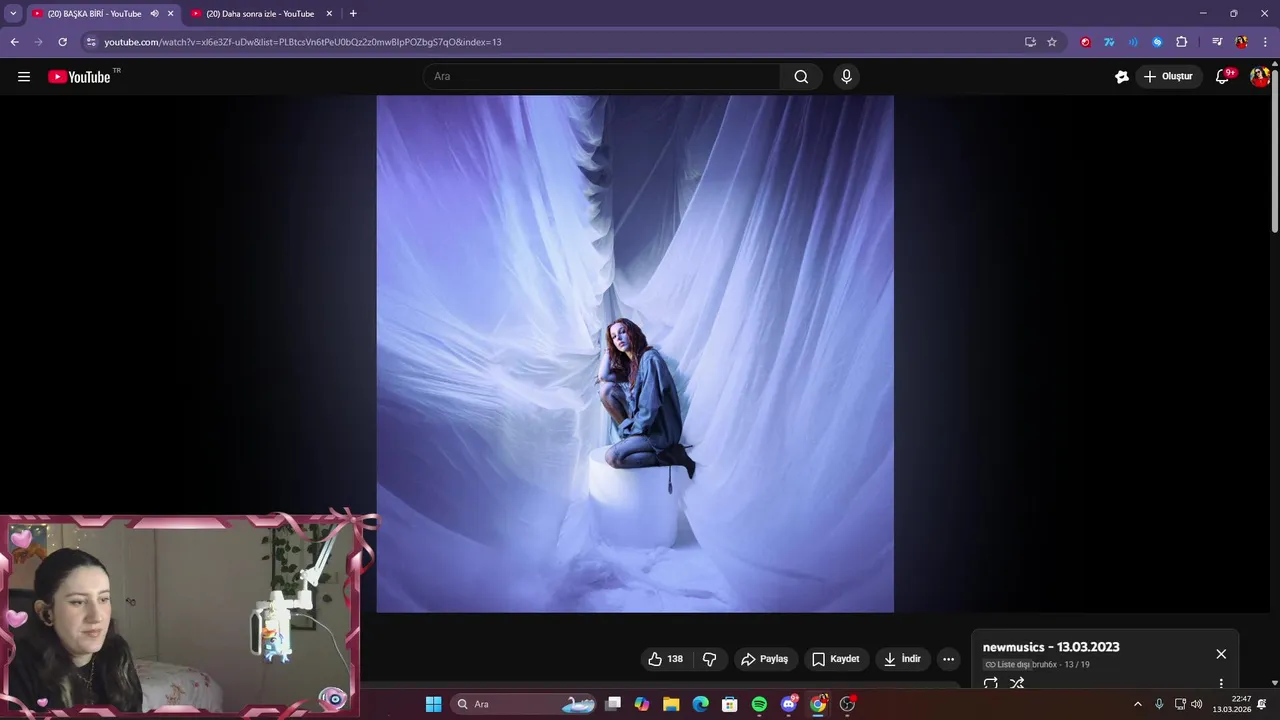The width and height of the screenshot is (1280, 720).
Task: Like the video with 138 likes
Action: pyautogui.click(x=666, y=659)
